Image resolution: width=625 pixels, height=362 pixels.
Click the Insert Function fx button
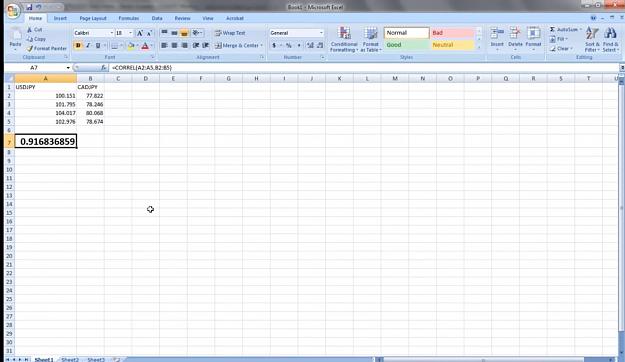(x=104, y=68)
